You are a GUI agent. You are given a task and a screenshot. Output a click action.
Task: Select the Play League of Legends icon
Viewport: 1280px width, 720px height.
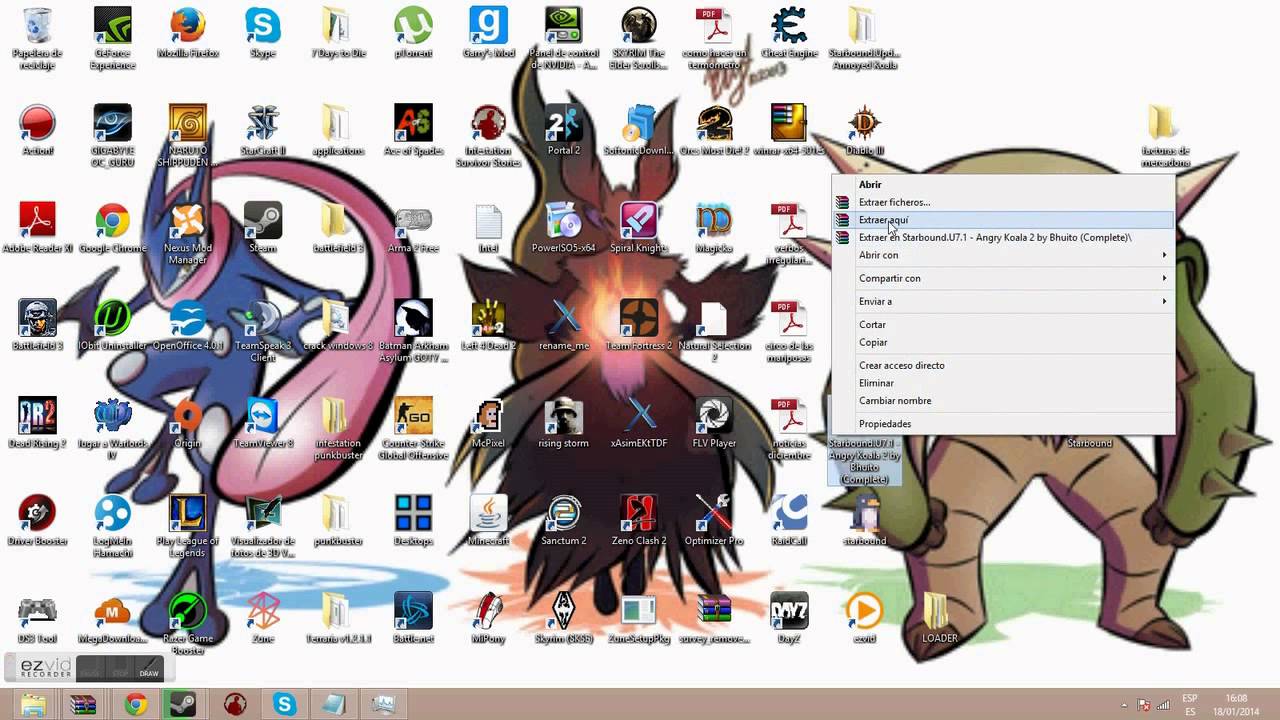click(x=187, y=526)
